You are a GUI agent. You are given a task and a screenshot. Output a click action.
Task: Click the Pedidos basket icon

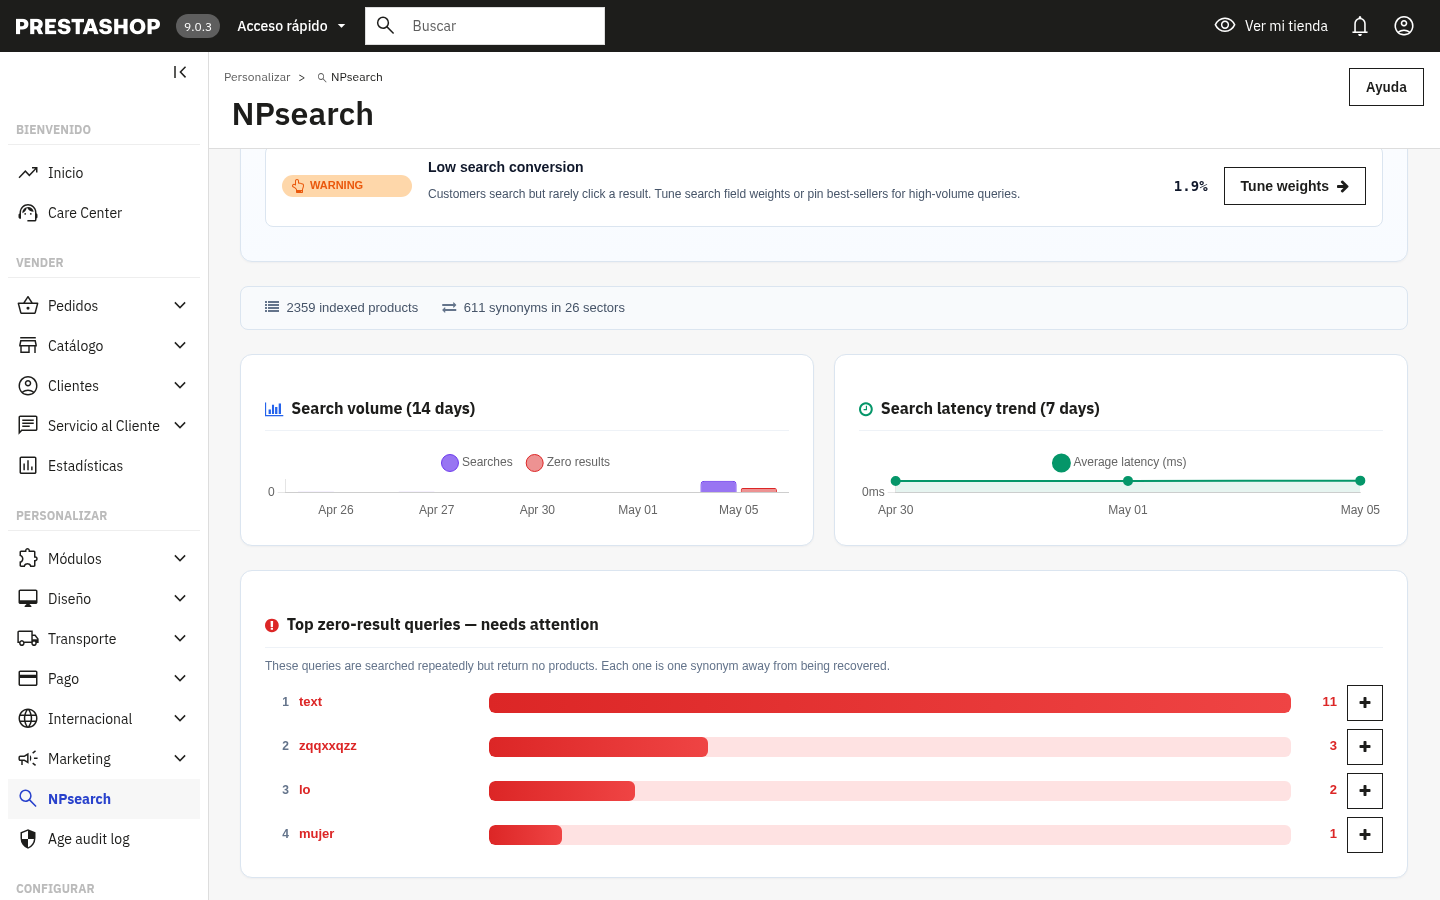tap(28, 306)
